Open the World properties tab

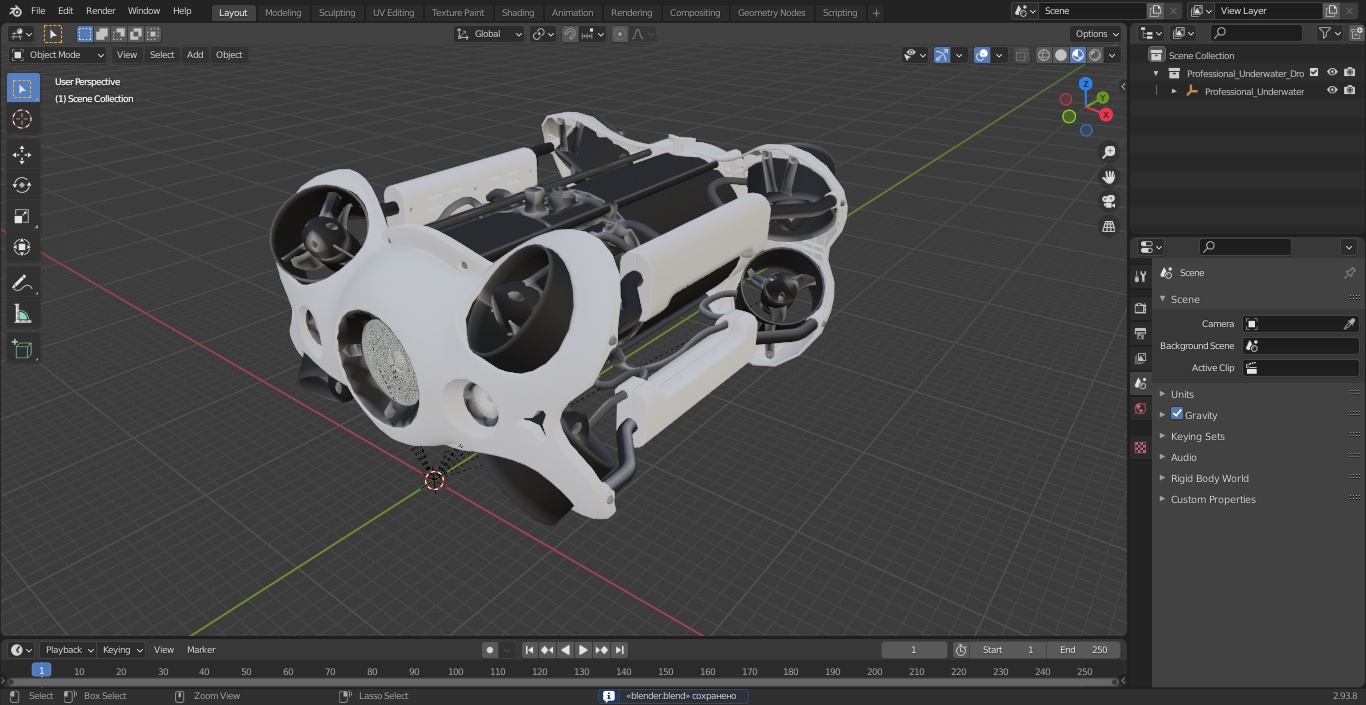tap(1140, 409)
